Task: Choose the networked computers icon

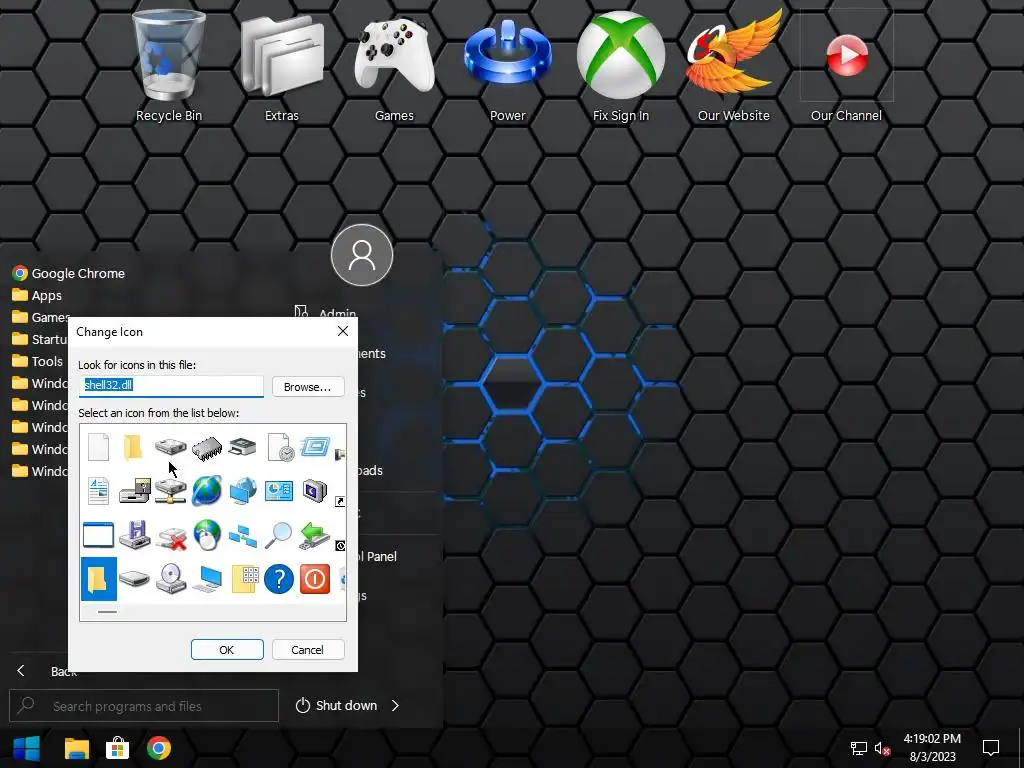Action: click(243, 536)
